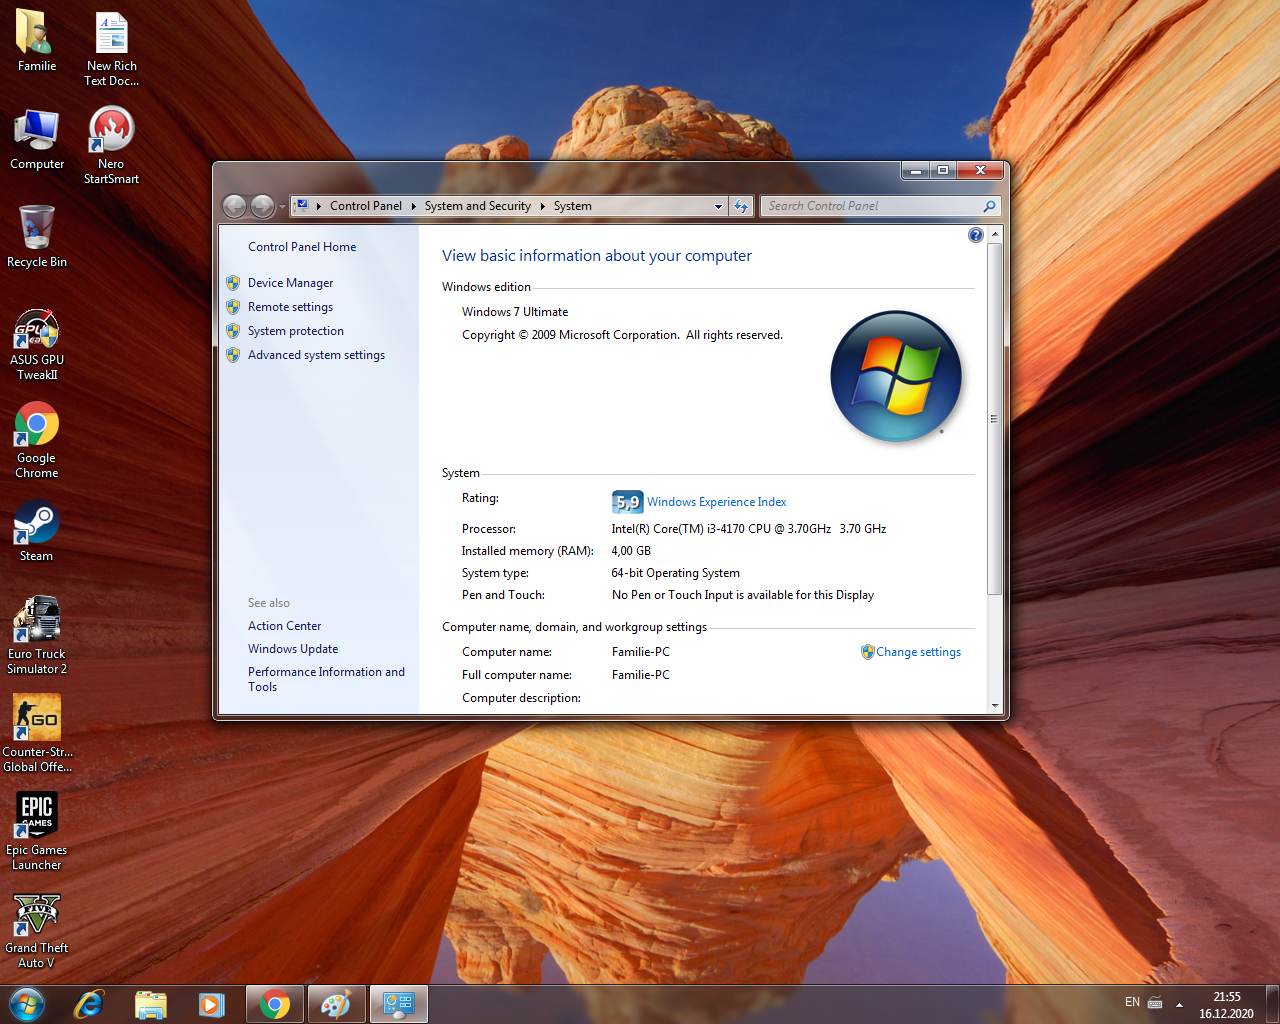Launch ASUS GPU TweakII shortcut
Viewport: 1280px width, 1024px height.
[x=37, y=345]
